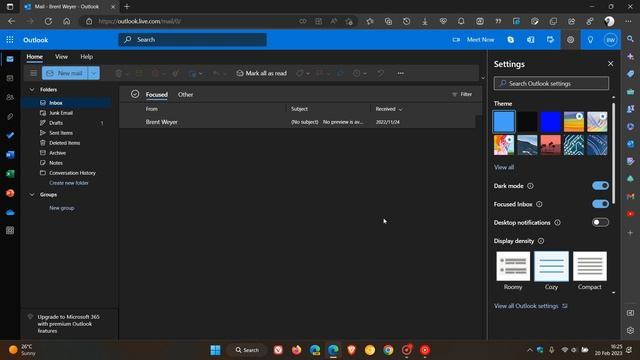Click Mark all as read
640x360 pixels.
pos(262,73)
